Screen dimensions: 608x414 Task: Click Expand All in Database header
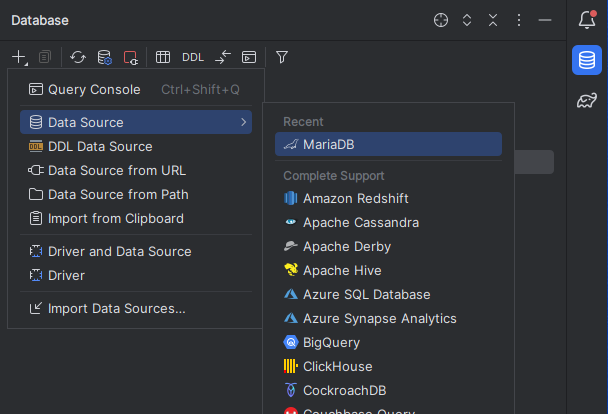pyautogui.click(x=467, y=20)
